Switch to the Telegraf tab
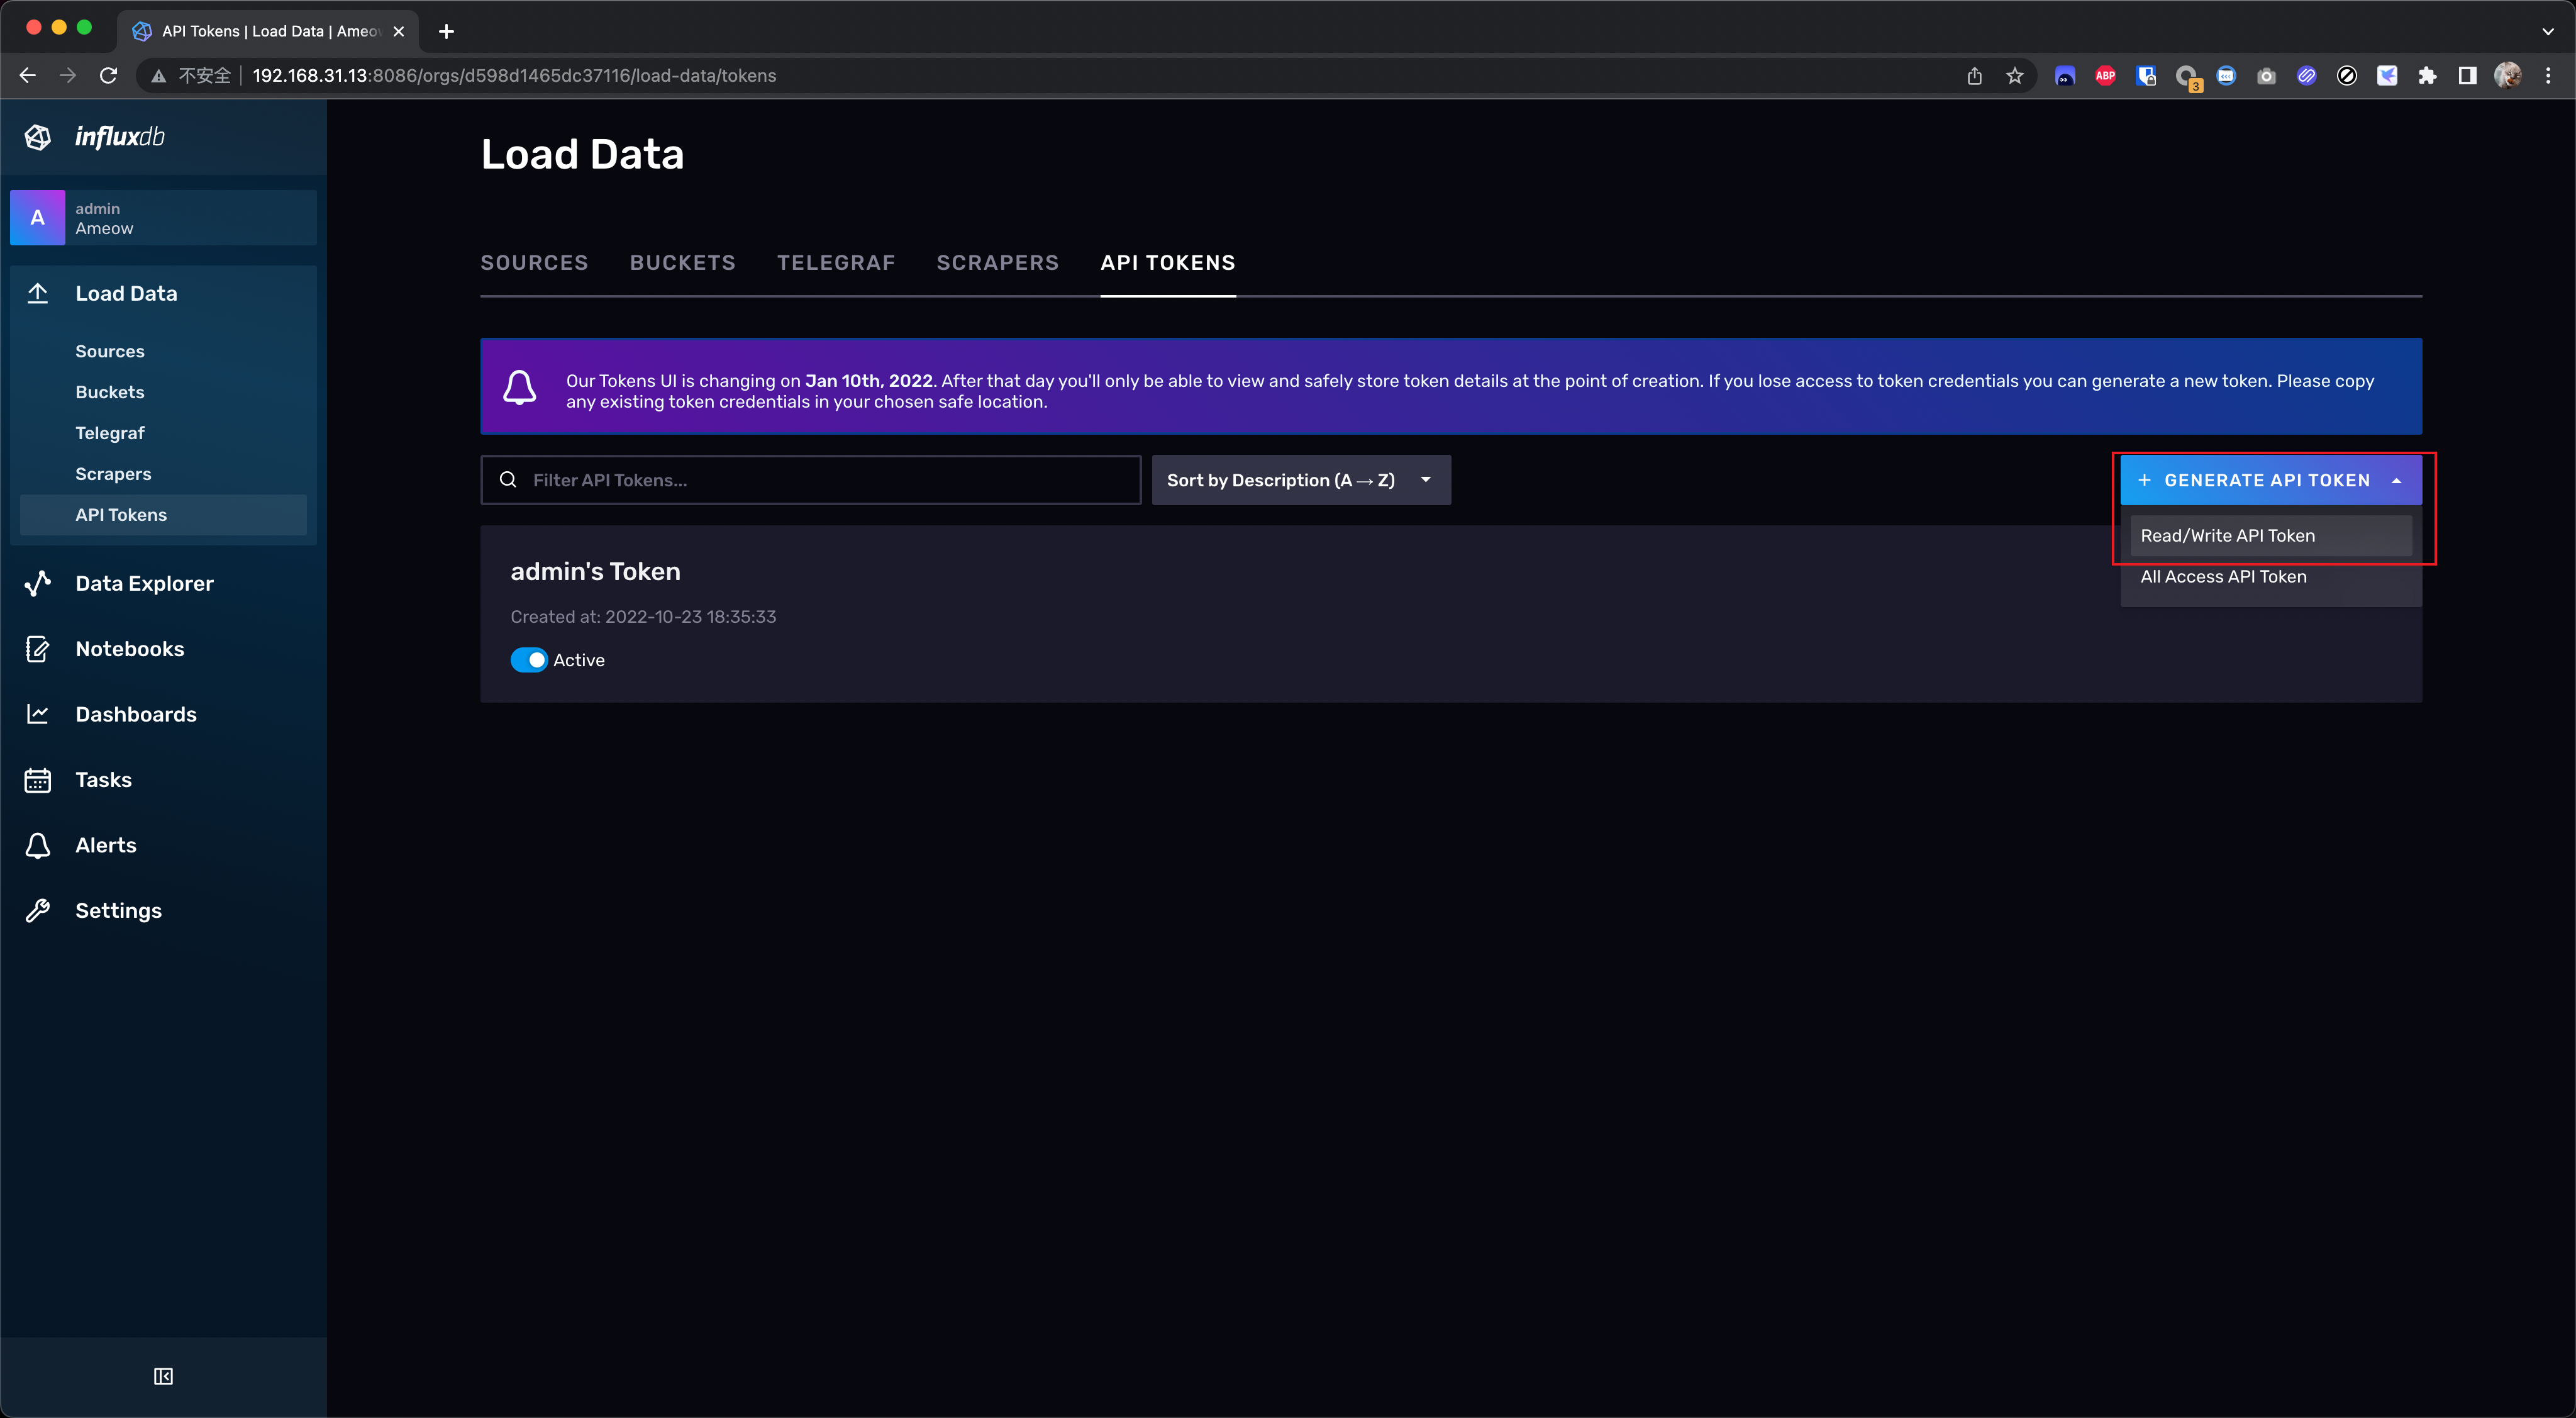The height and width of the screenshot is (1418, 2576). coord(835,263)
